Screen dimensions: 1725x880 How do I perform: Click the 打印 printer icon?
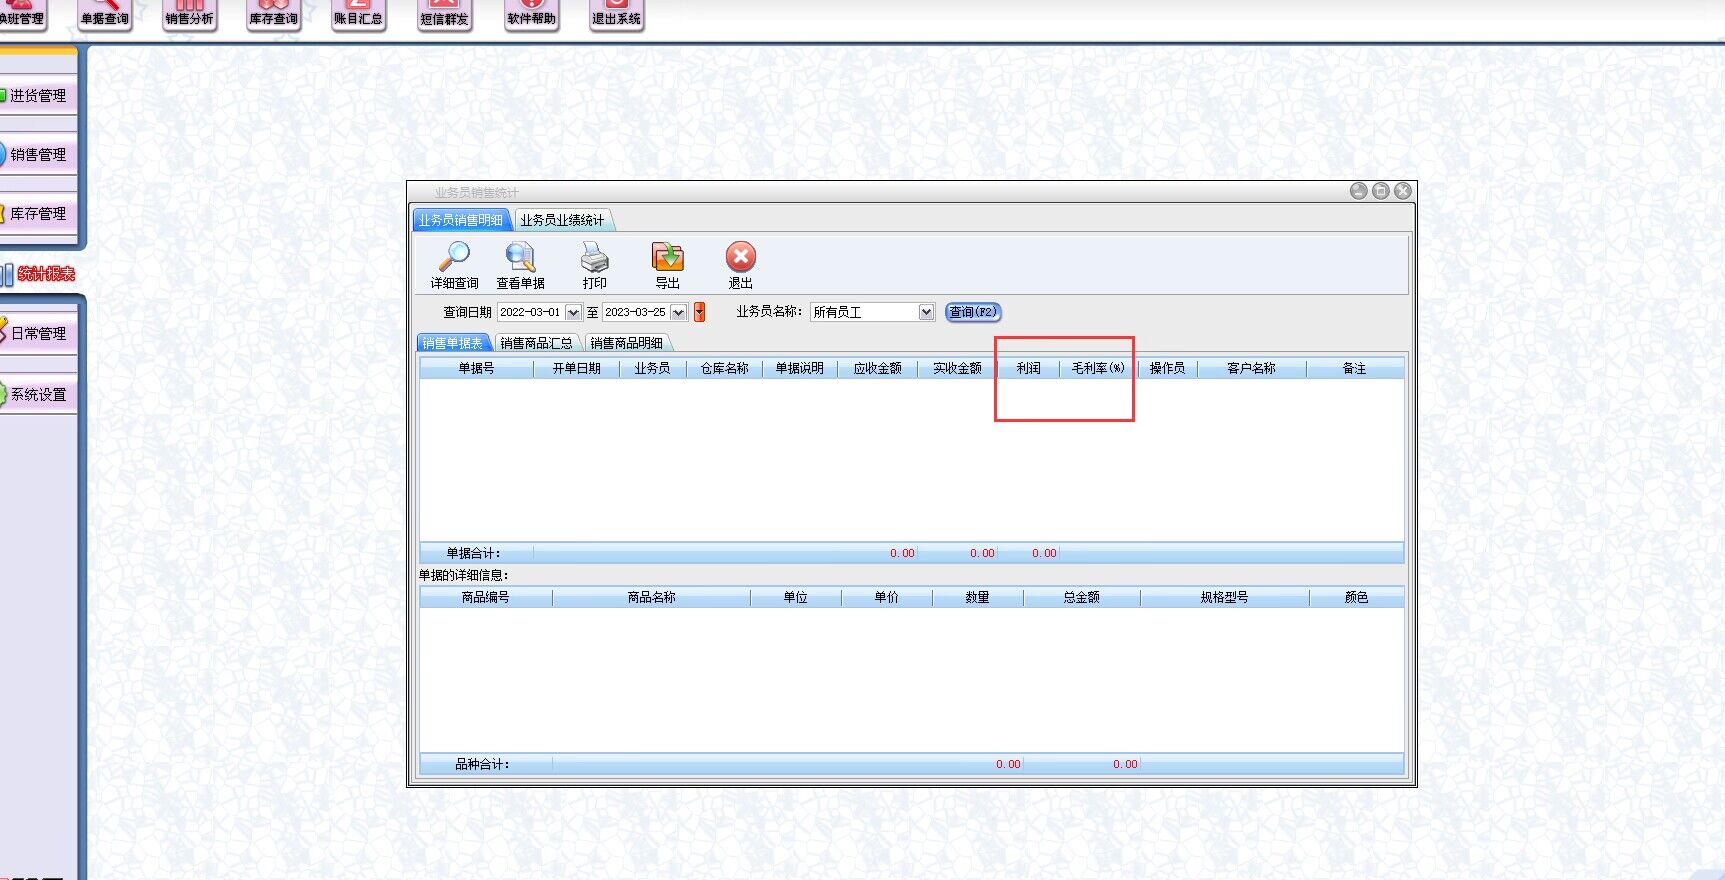click(x=594, y=258)
